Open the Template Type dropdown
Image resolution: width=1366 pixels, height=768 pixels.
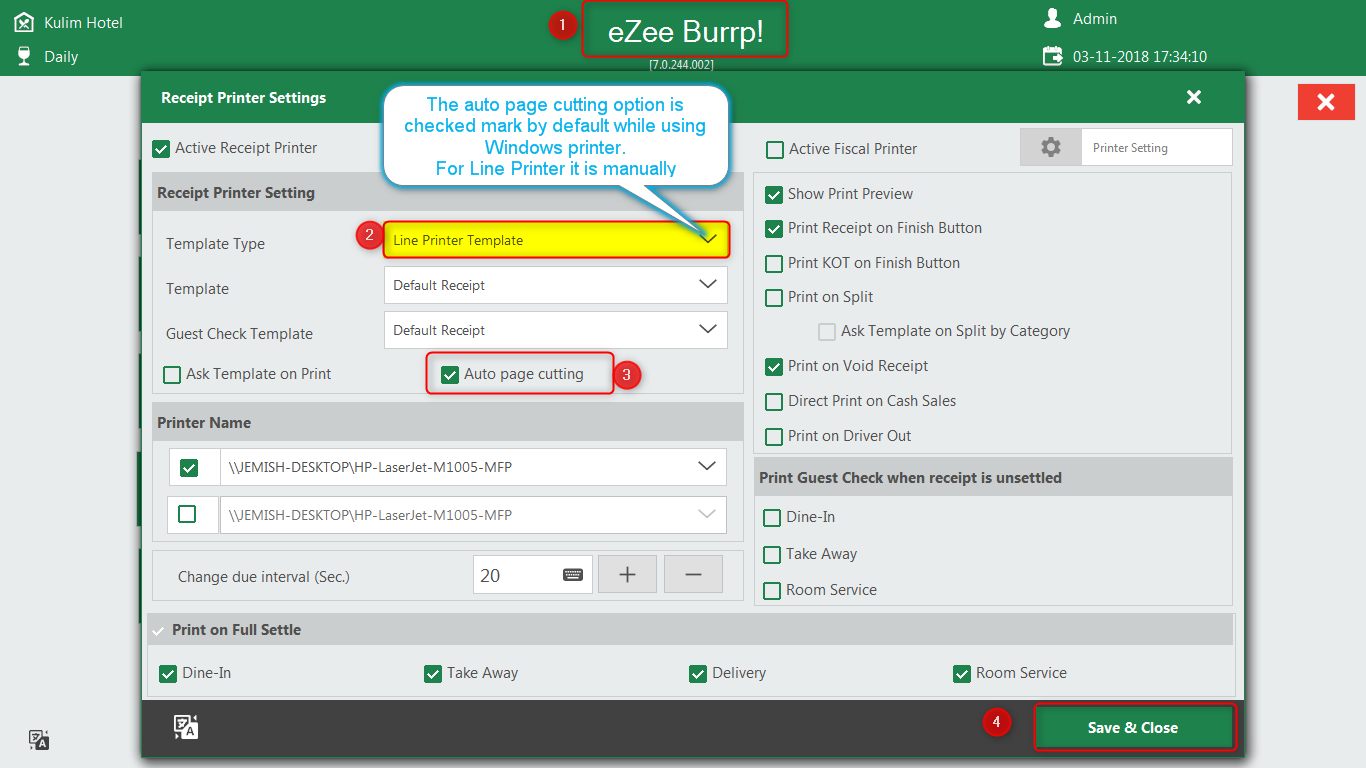click(556, 240)
